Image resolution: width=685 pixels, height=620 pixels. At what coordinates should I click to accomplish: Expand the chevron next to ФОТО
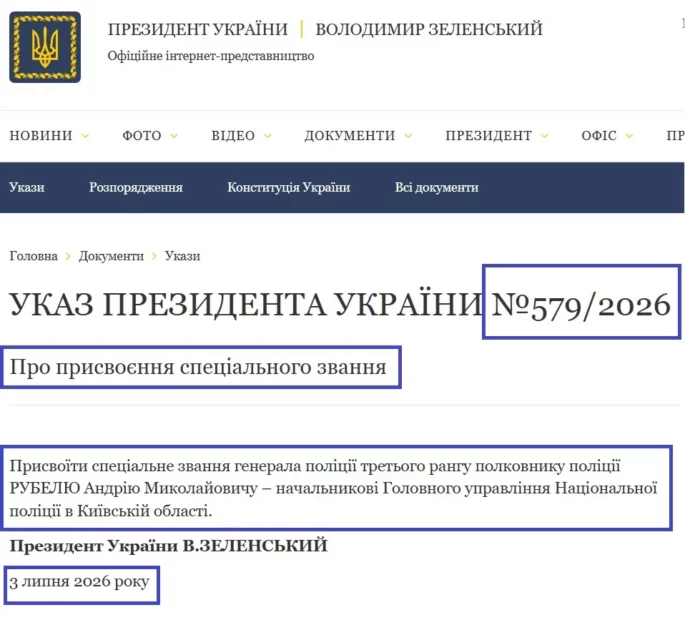174,136
